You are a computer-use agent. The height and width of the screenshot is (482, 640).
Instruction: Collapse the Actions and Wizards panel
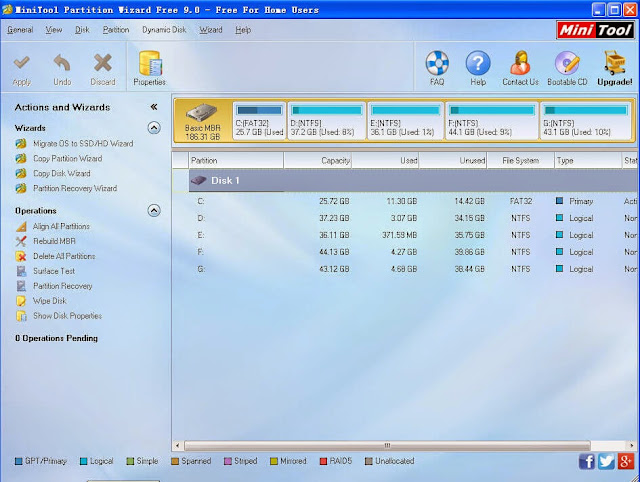(x=153, y=107)
